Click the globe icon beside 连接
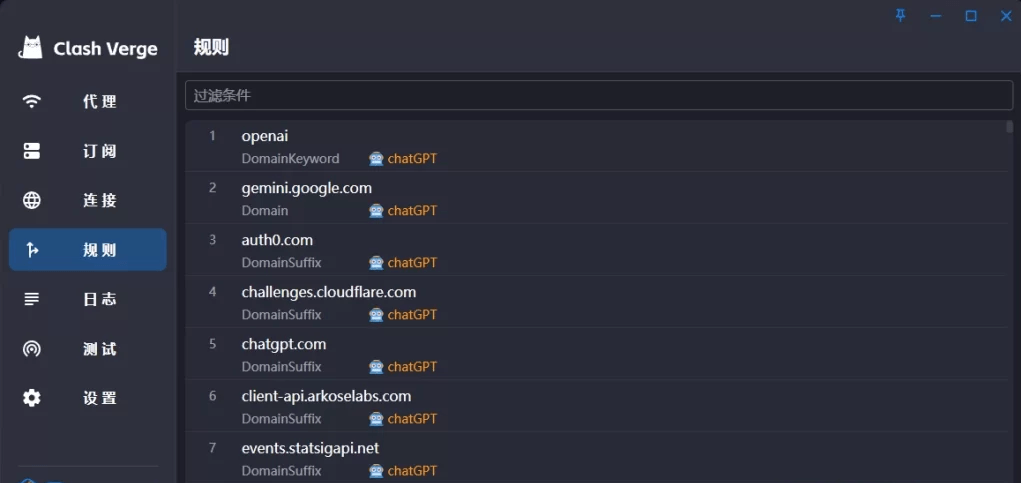The width and height of the screenshot is (1021, 483). click(31, 200)
